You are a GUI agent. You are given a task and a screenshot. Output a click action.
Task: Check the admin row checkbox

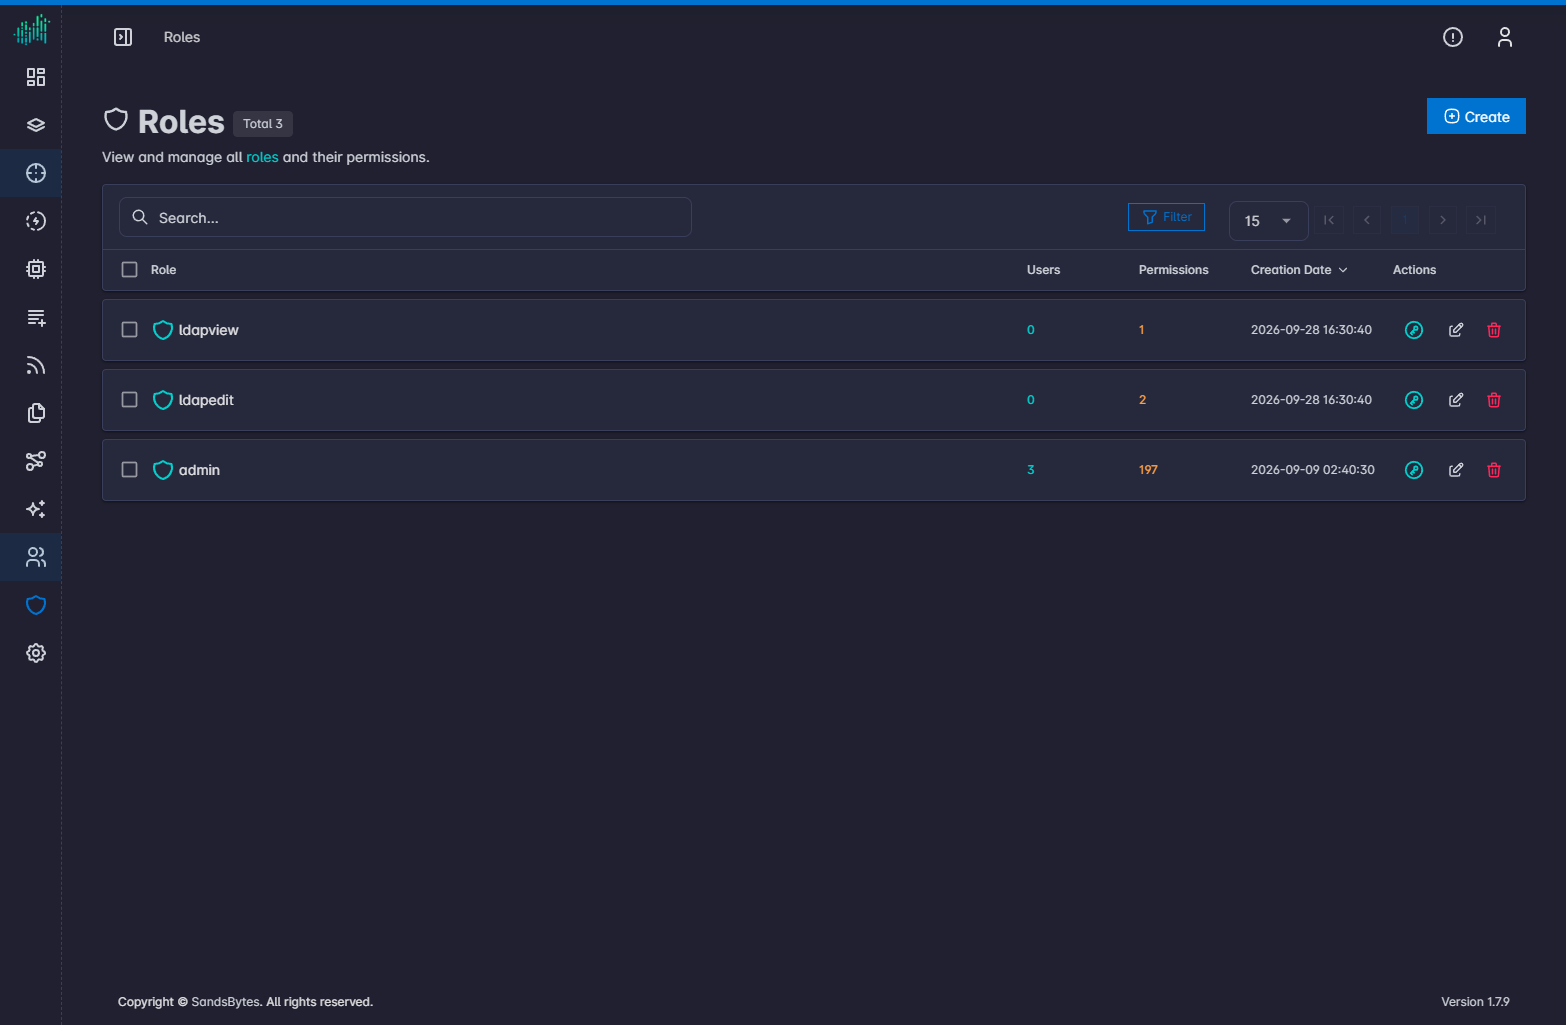tap(129, 470)
